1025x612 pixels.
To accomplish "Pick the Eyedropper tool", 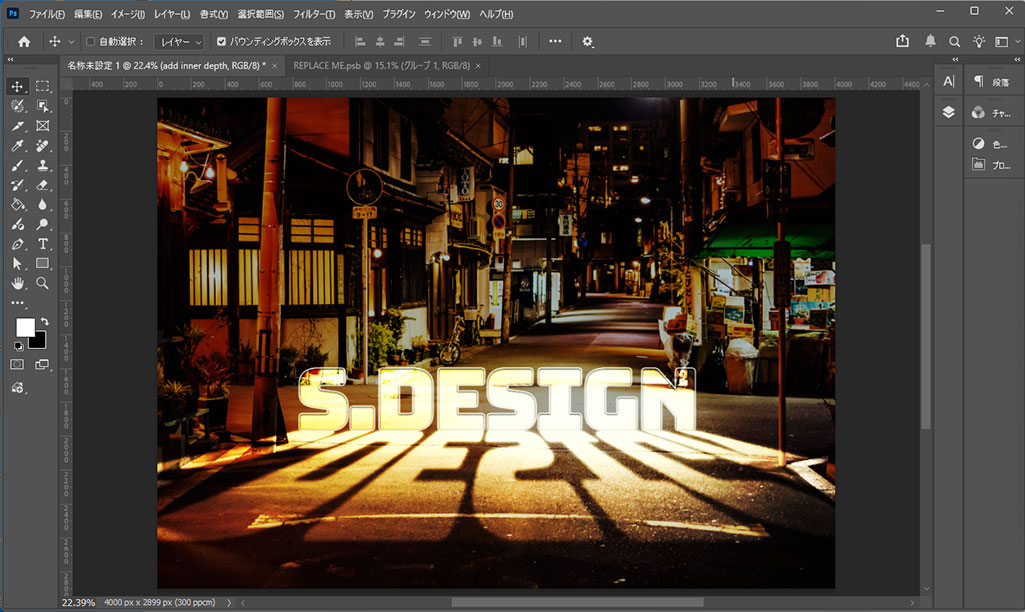I will point(17,146).
